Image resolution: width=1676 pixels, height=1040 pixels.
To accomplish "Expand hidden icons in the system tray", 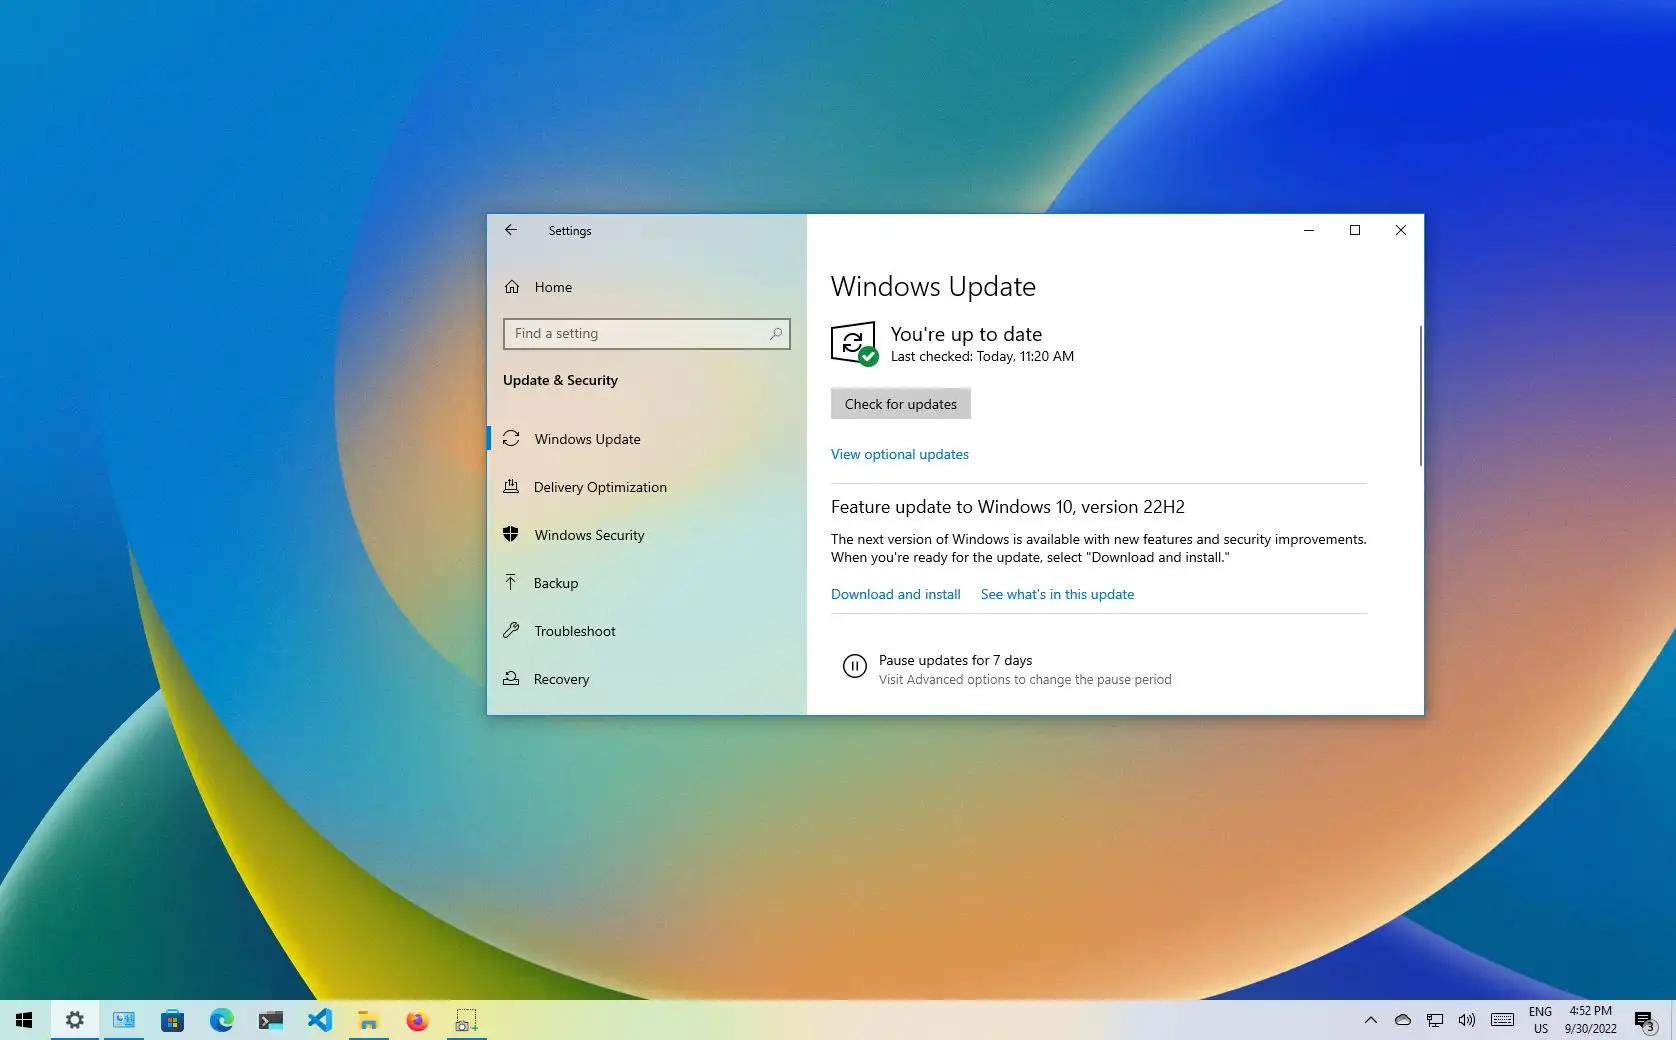I will [x=1369, y=1020].
